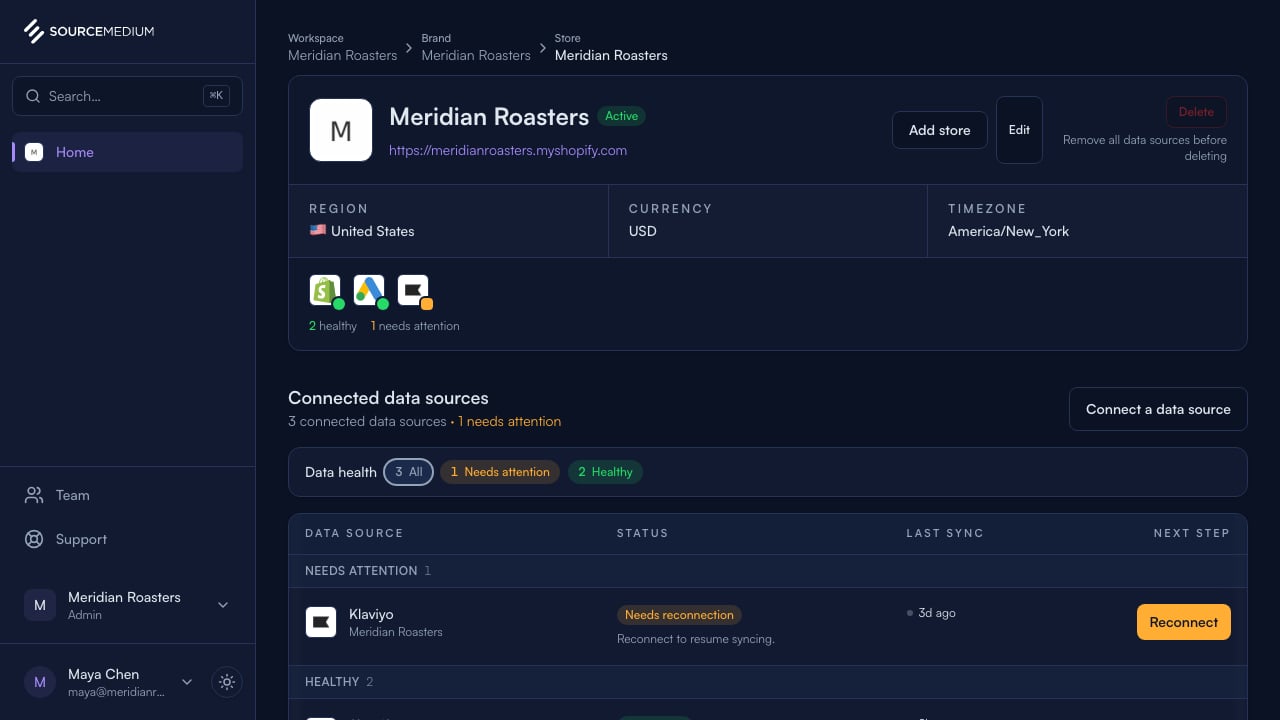Click the "2 healthy" summary text

[x=333, y=326]
